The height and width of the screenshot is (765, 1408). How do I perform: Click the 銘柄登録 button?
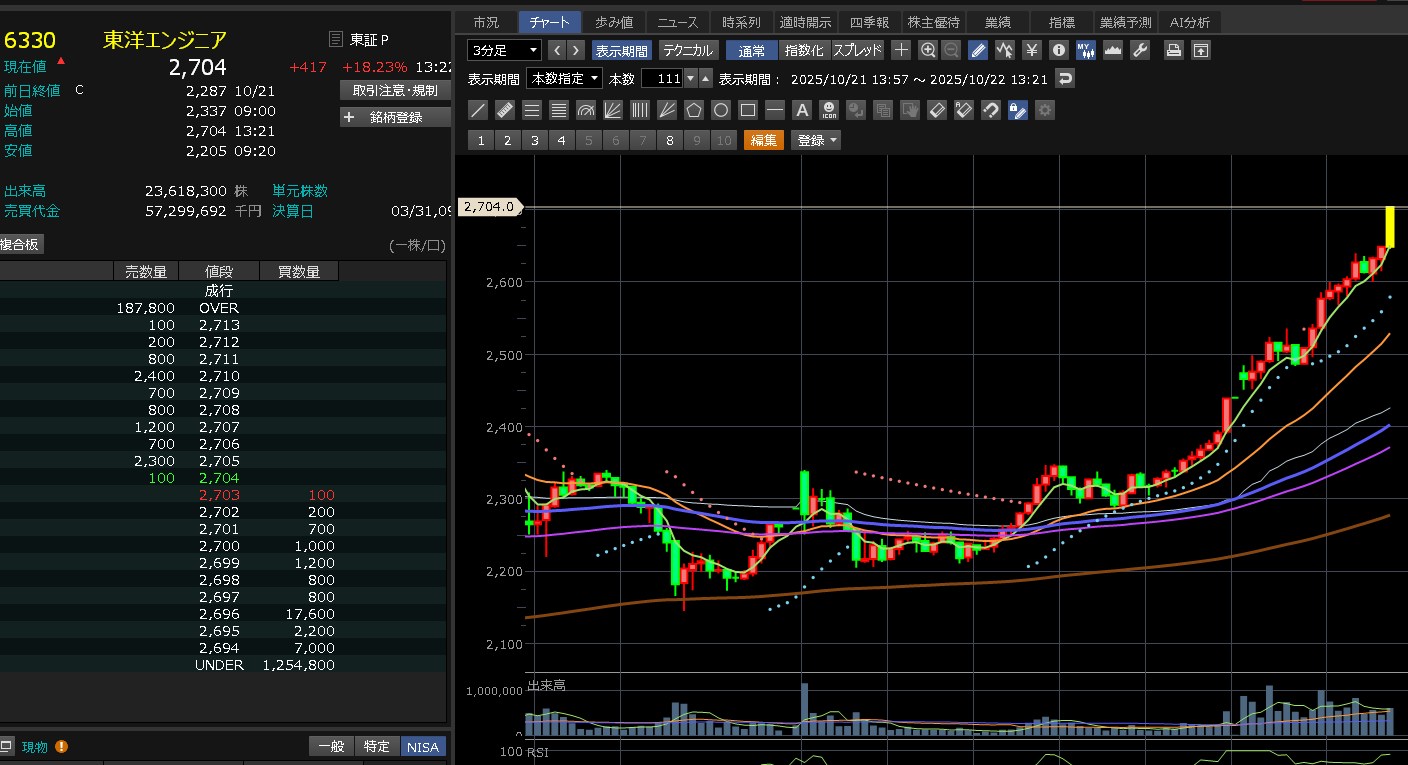click(x=395, y=117)
